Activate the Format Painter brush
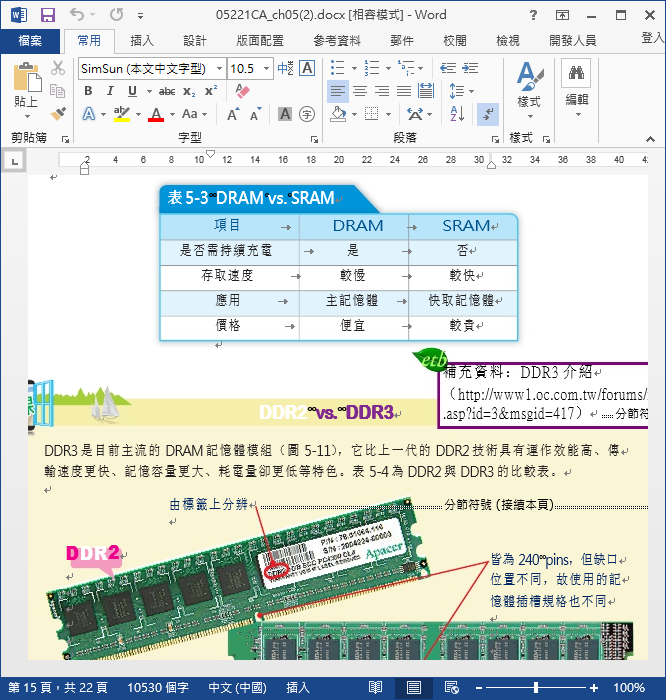Screen dimensions: 666x700 coord(58,114)
